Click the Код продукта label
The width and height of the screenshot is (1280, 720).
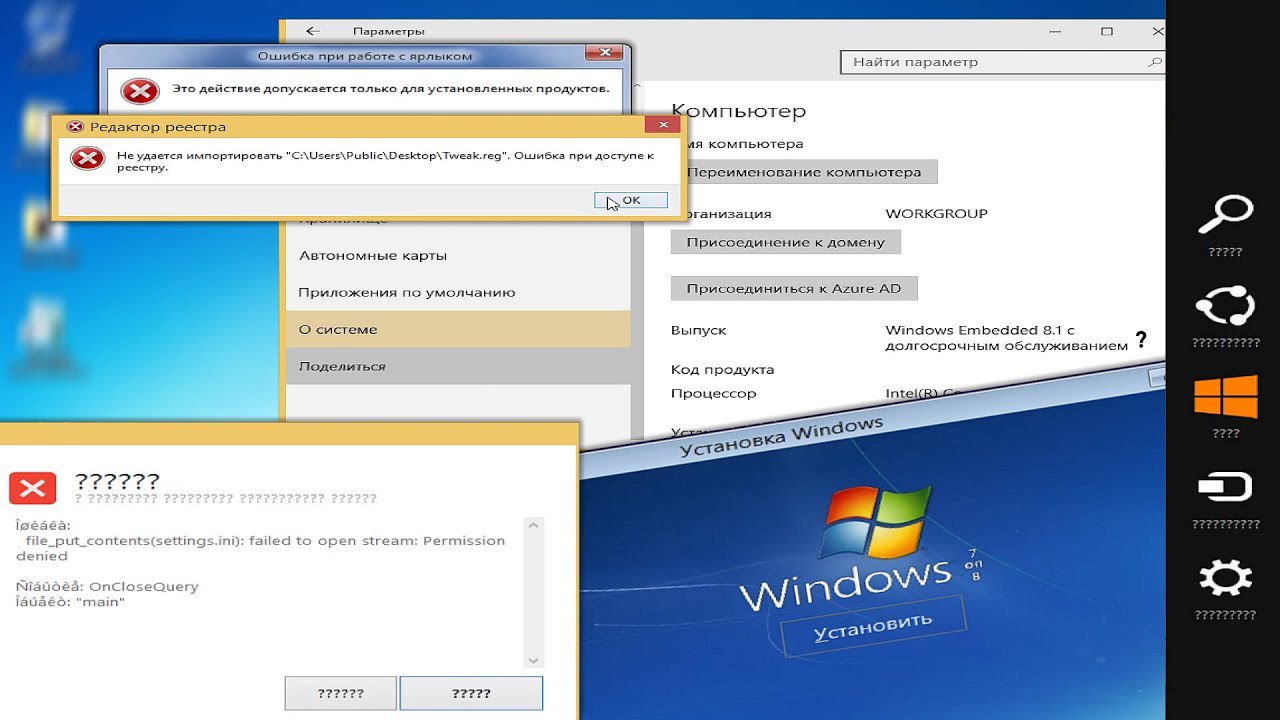[722, 370]
